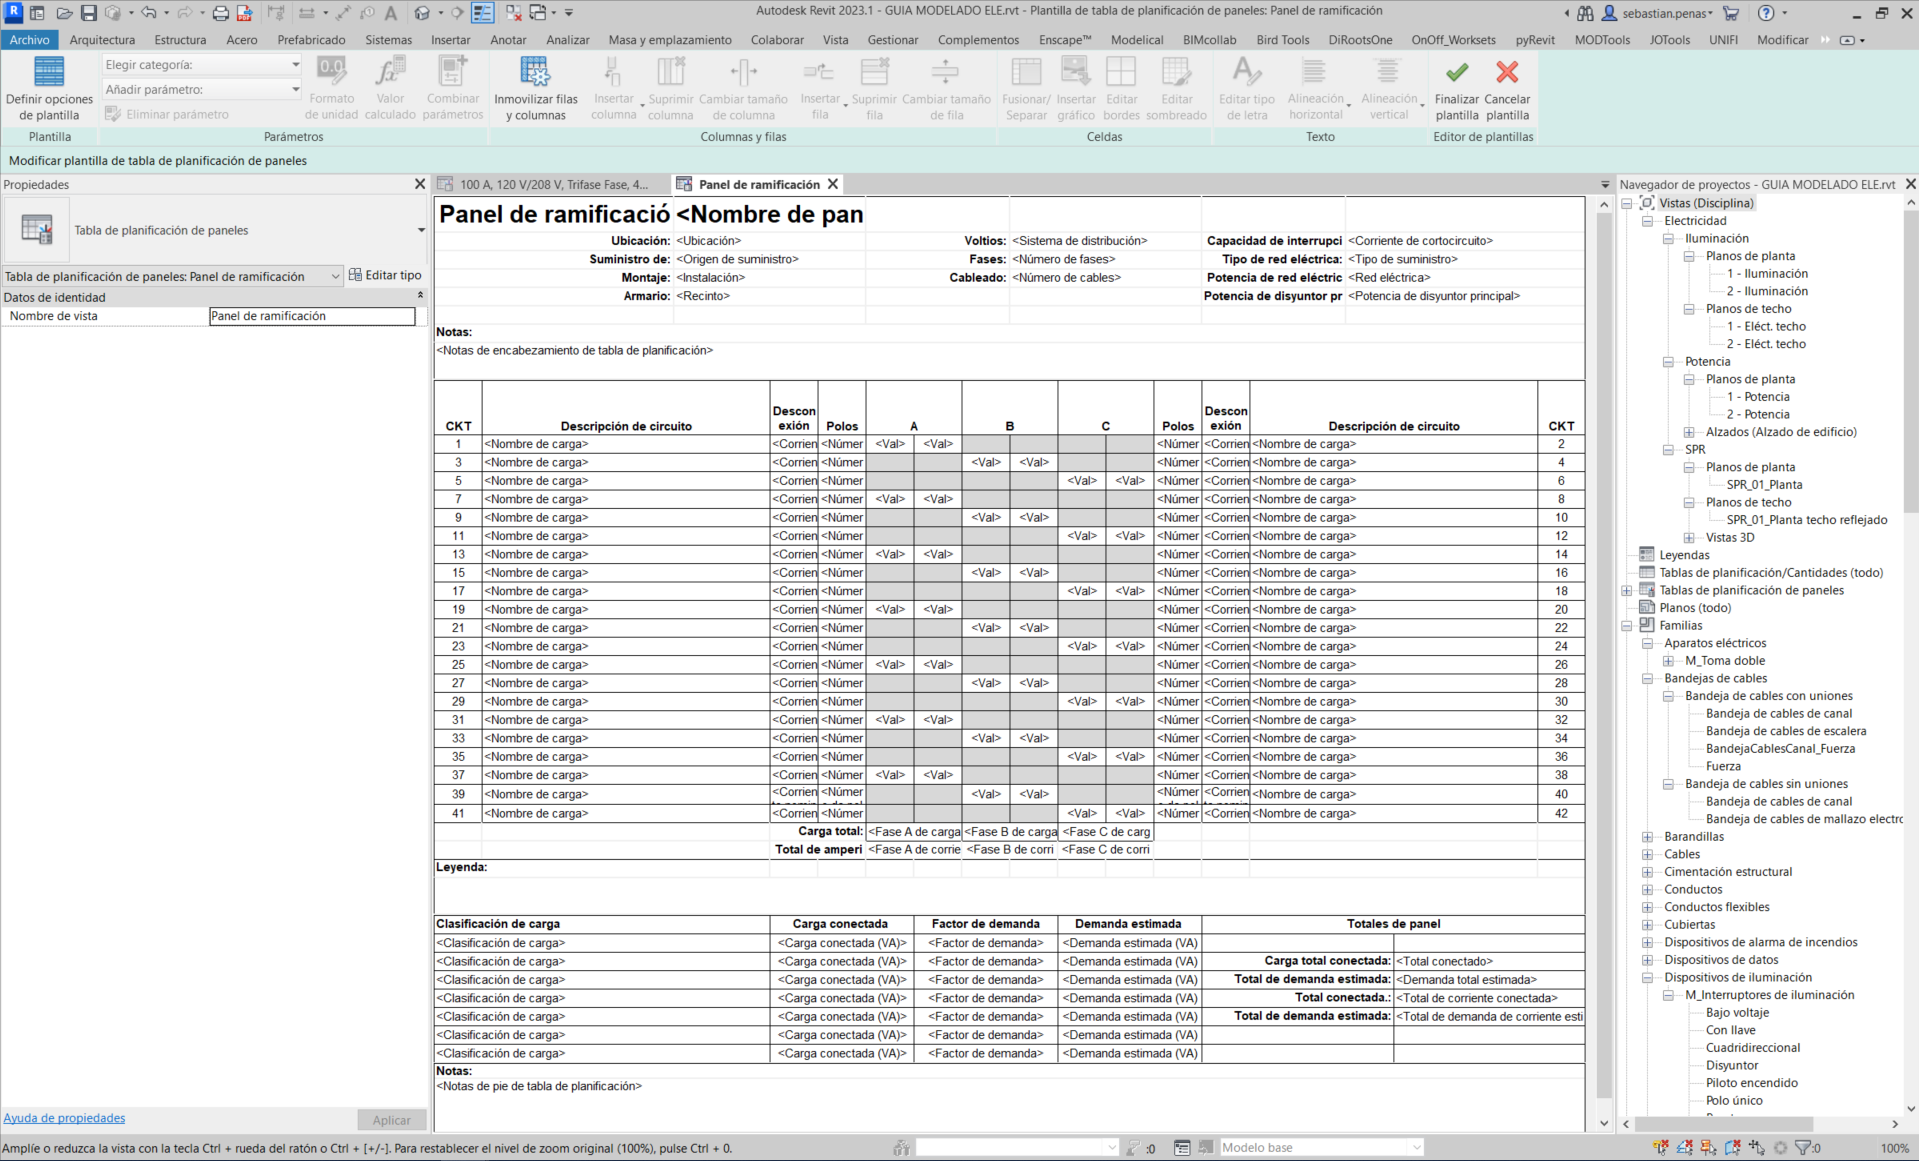
Task: Click the Fusionar/Separar cells icon
Action: [x=1026, y=71]
